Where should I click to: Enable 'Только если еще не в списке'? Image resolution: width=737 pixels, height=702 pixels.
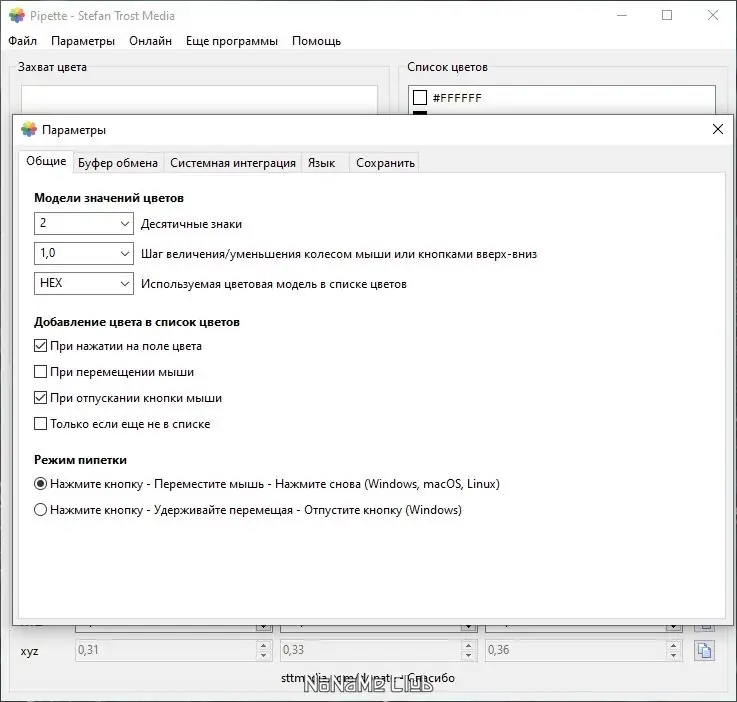click(x=40, y=424)
